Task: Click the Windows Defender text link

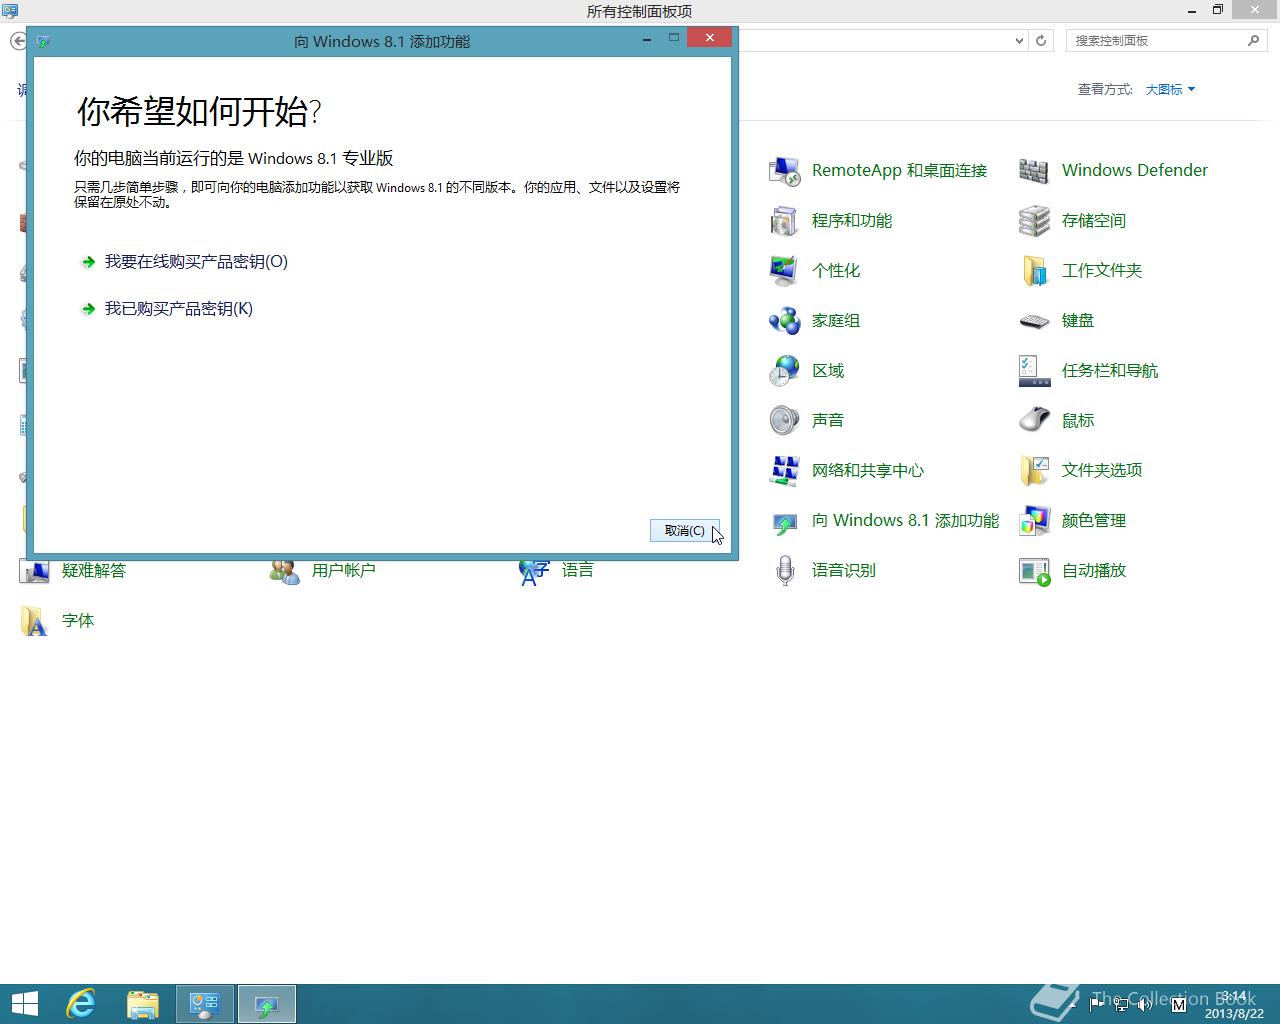Action: (x=1135, y=171)
